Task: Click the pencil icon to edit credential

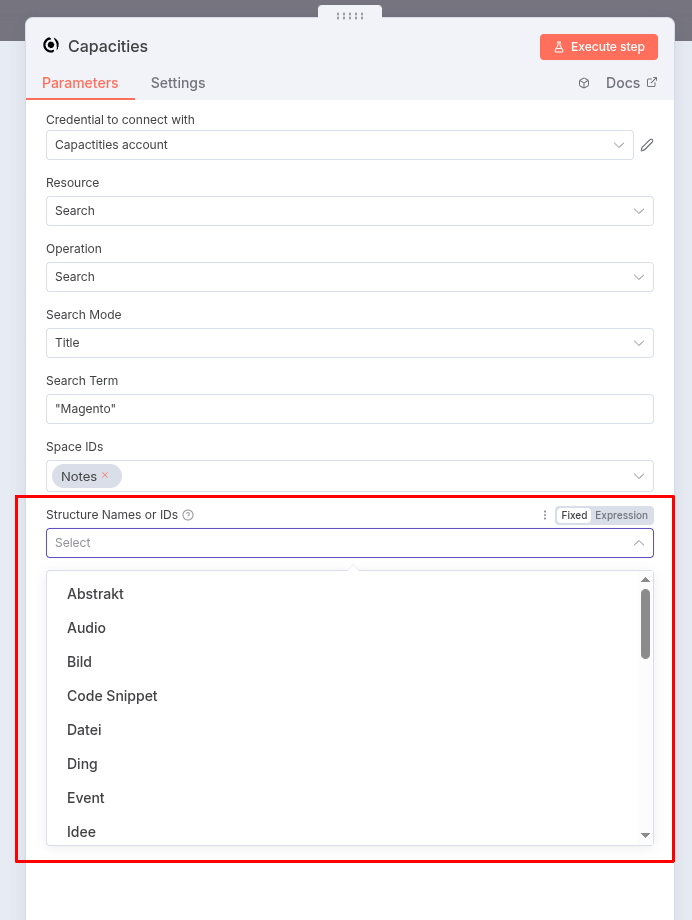Action: coord(647,145)
